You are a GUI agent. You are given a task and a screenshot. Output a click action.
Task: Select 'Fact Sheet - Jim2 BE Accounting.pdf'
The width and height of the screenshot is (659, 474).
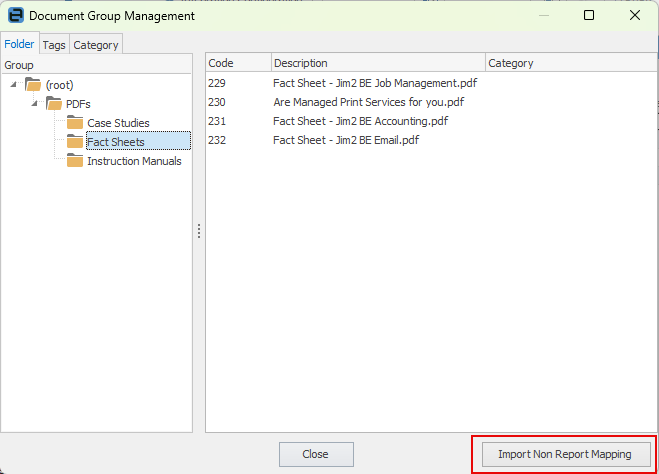click(361, 121)
